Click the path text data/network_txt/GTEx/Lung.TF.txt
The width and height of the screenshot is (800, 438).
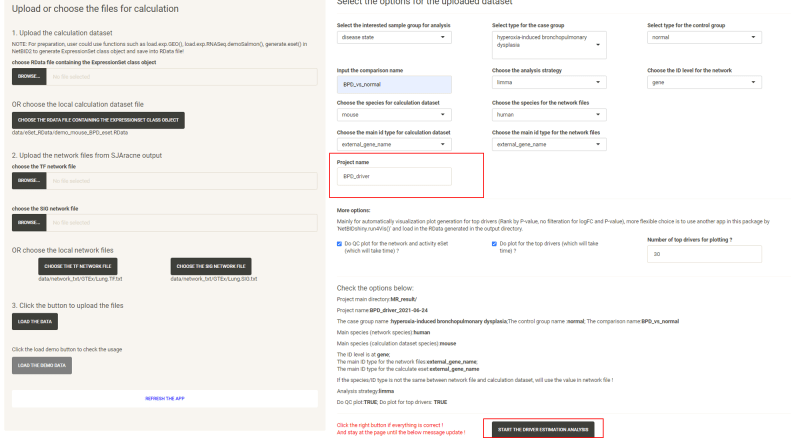(80, 279)
